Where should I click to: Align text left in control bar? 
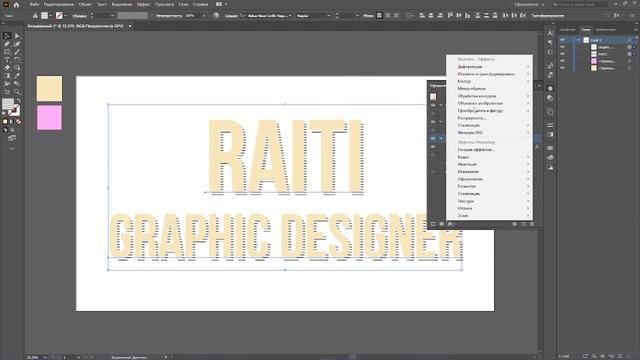(x=379, y=16)
